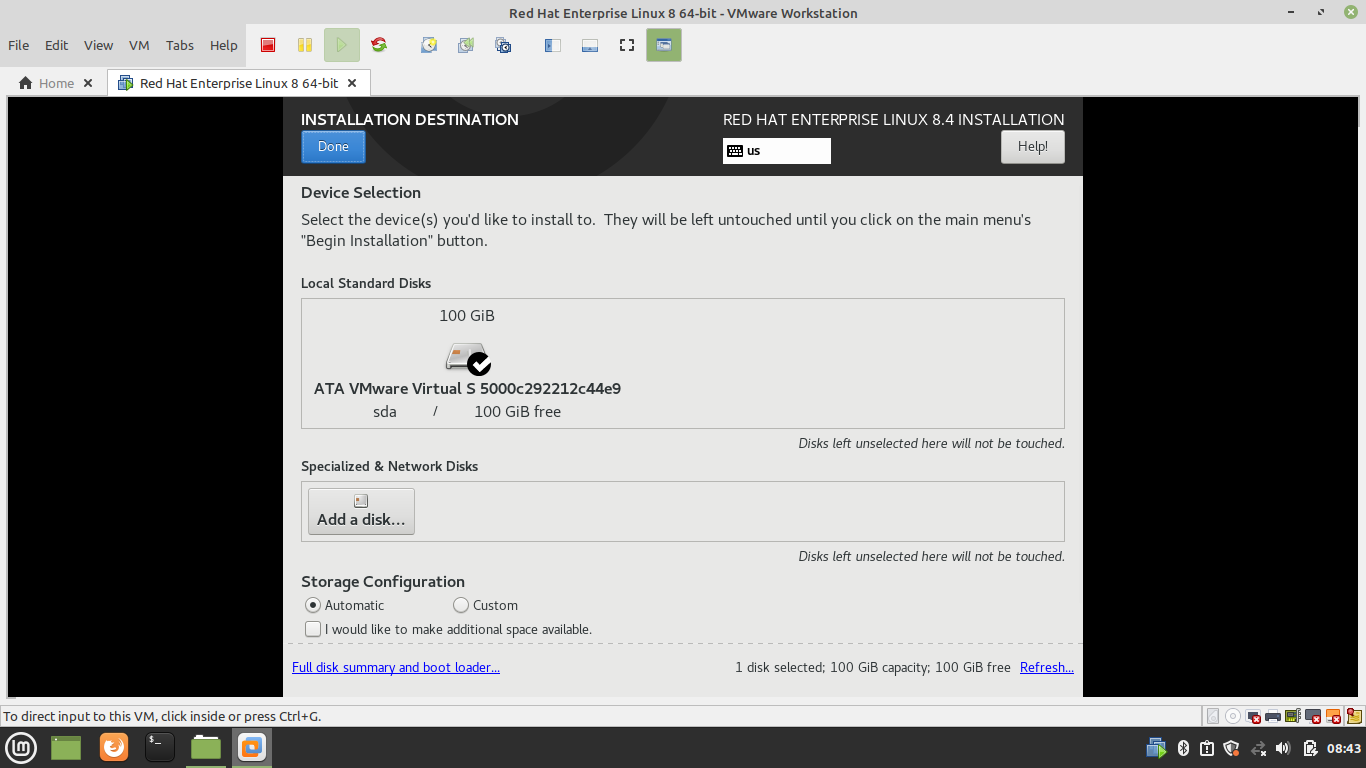
Task: Select the Automatic storage configuration radio
Action: [313, 605]
